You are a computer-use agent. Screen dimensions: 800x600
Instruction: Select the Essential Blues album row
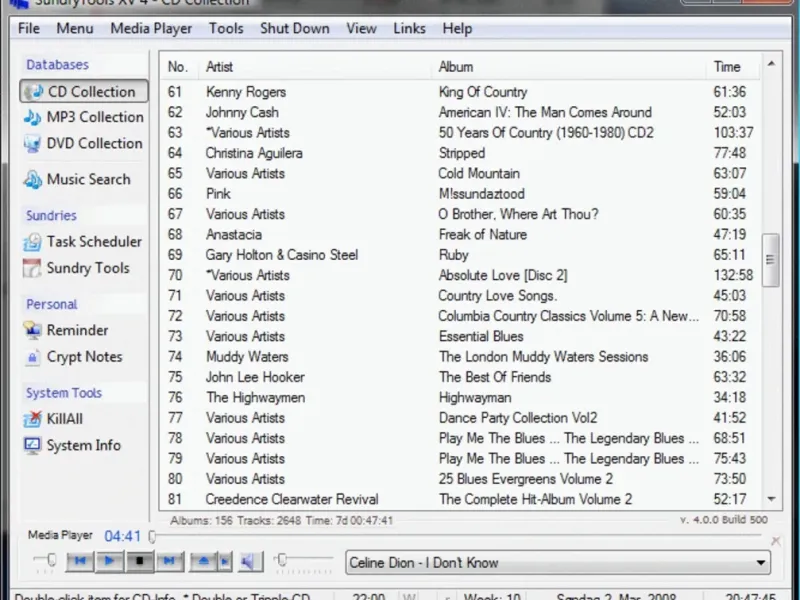[x=460, y=337]
